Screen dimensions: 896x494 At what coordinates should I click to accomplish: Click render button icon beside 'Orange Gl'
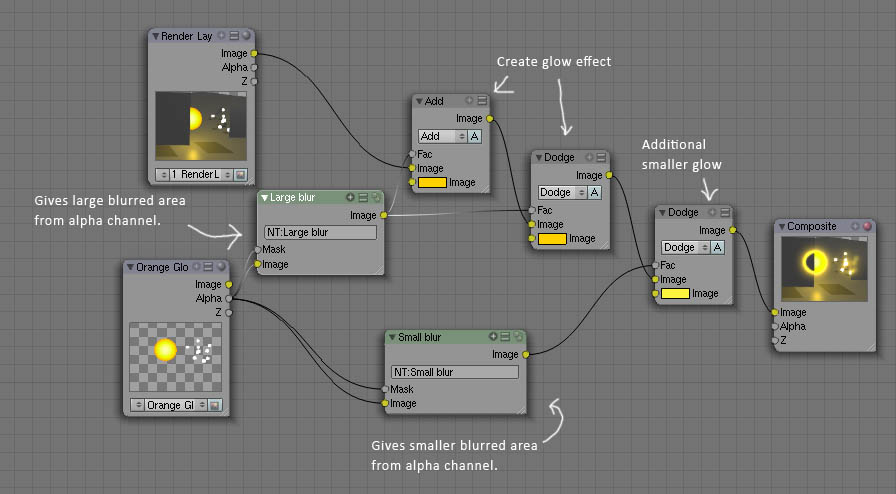(x=215, y=405)
